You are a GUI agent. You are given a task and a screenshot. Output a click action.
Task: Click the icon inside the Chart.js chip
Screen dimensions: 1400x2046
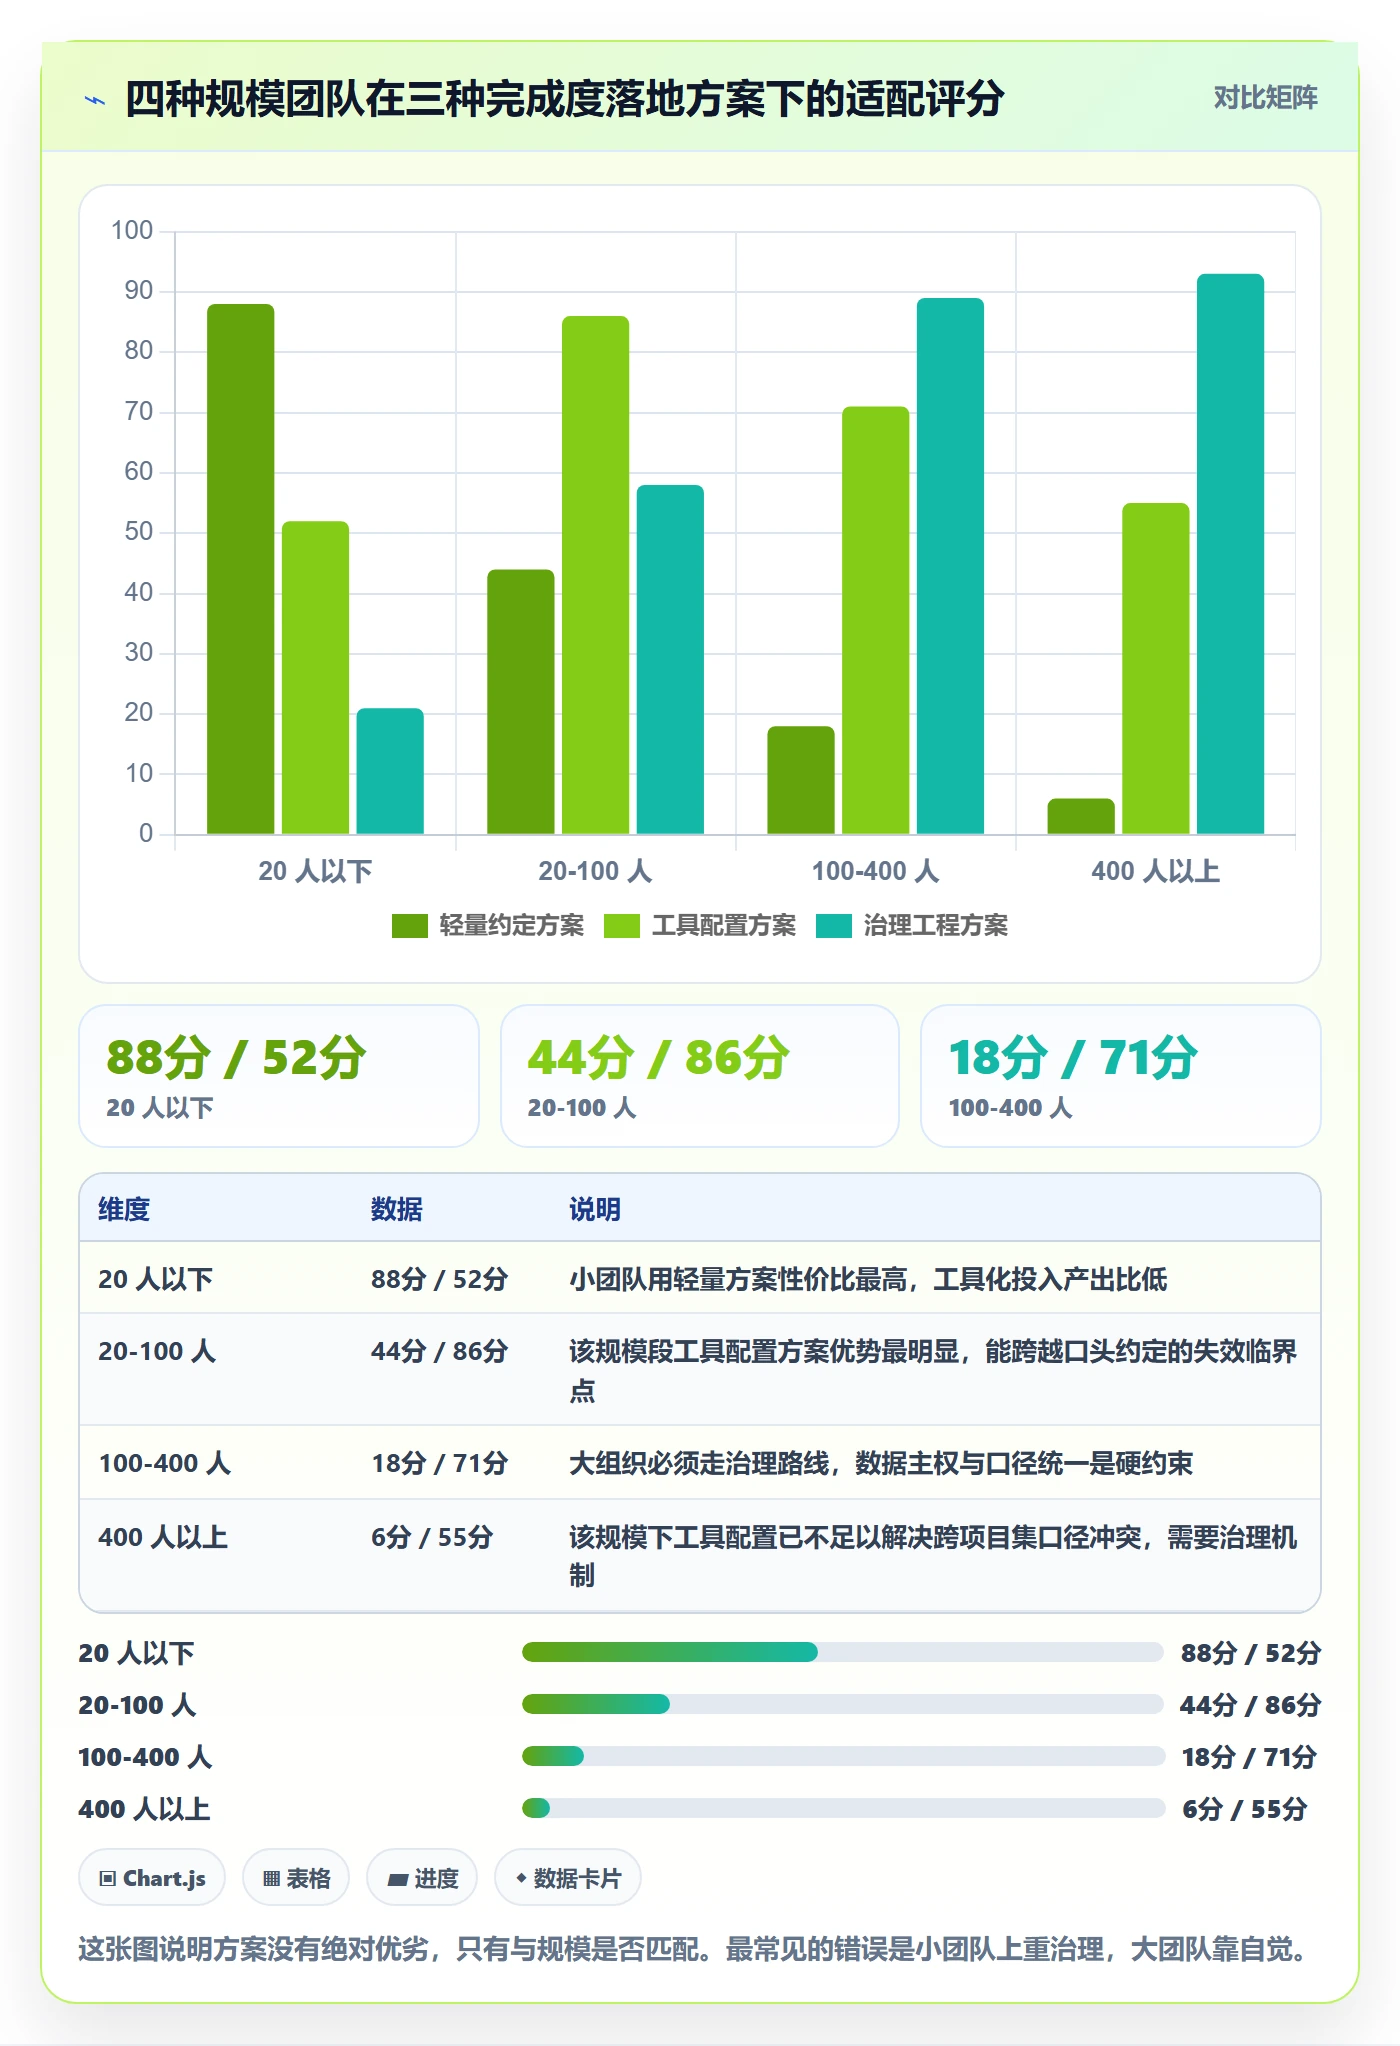tap(108, 1879)
